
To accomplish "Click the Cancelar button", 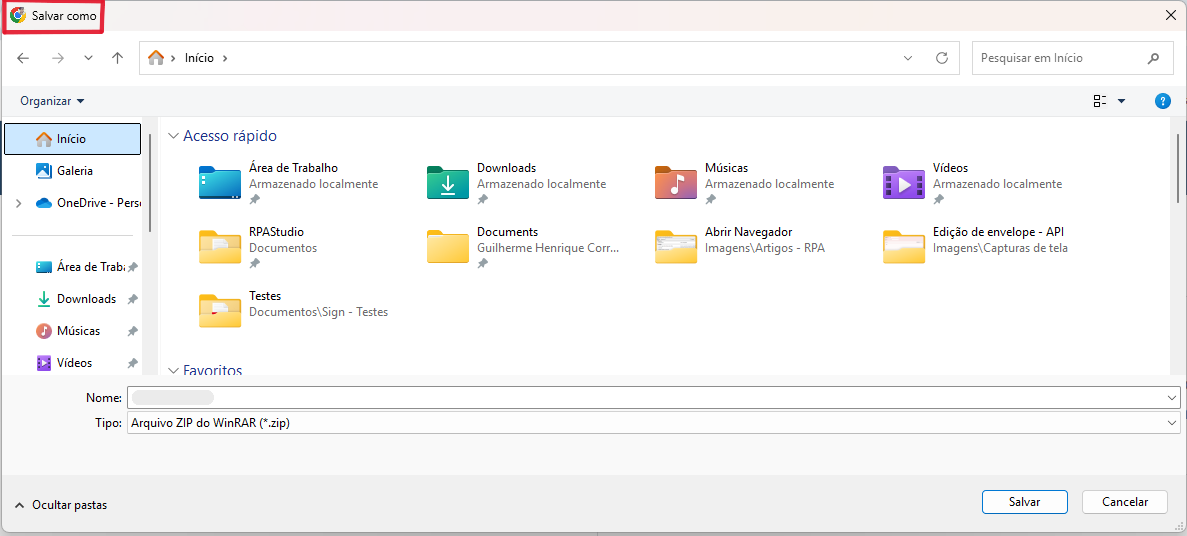I will click(1125, 502).
